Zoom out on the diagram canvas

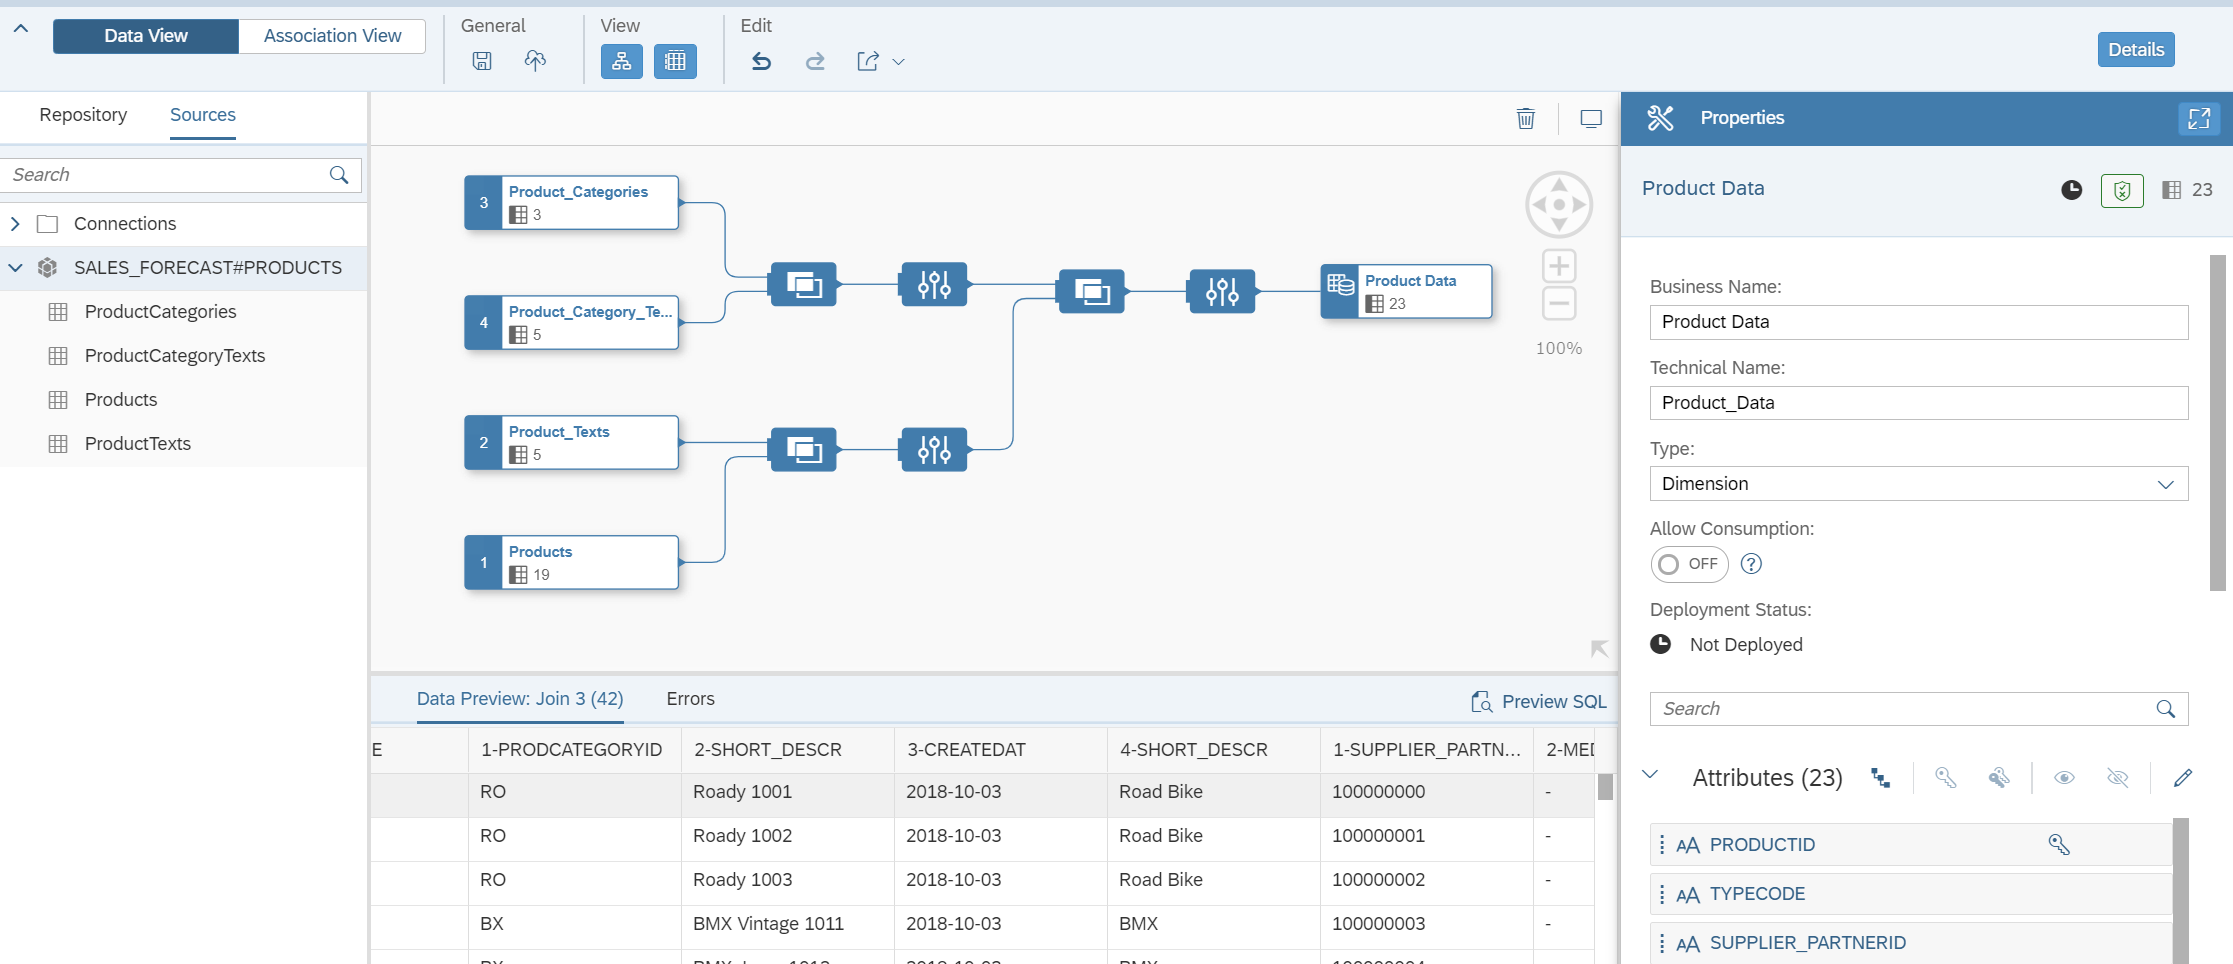1558,303
